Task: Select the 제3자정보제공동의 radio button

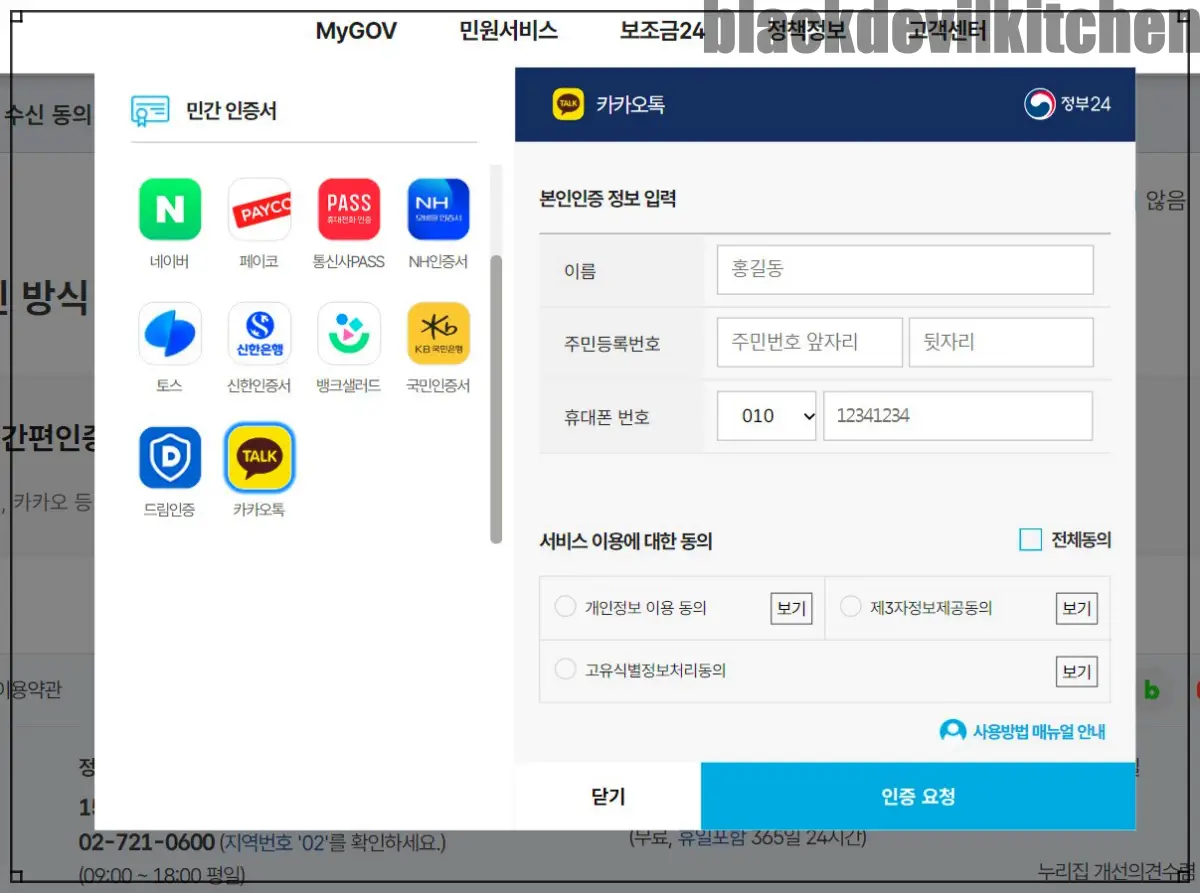Action: pyautogui.click(x=851, y=607)
